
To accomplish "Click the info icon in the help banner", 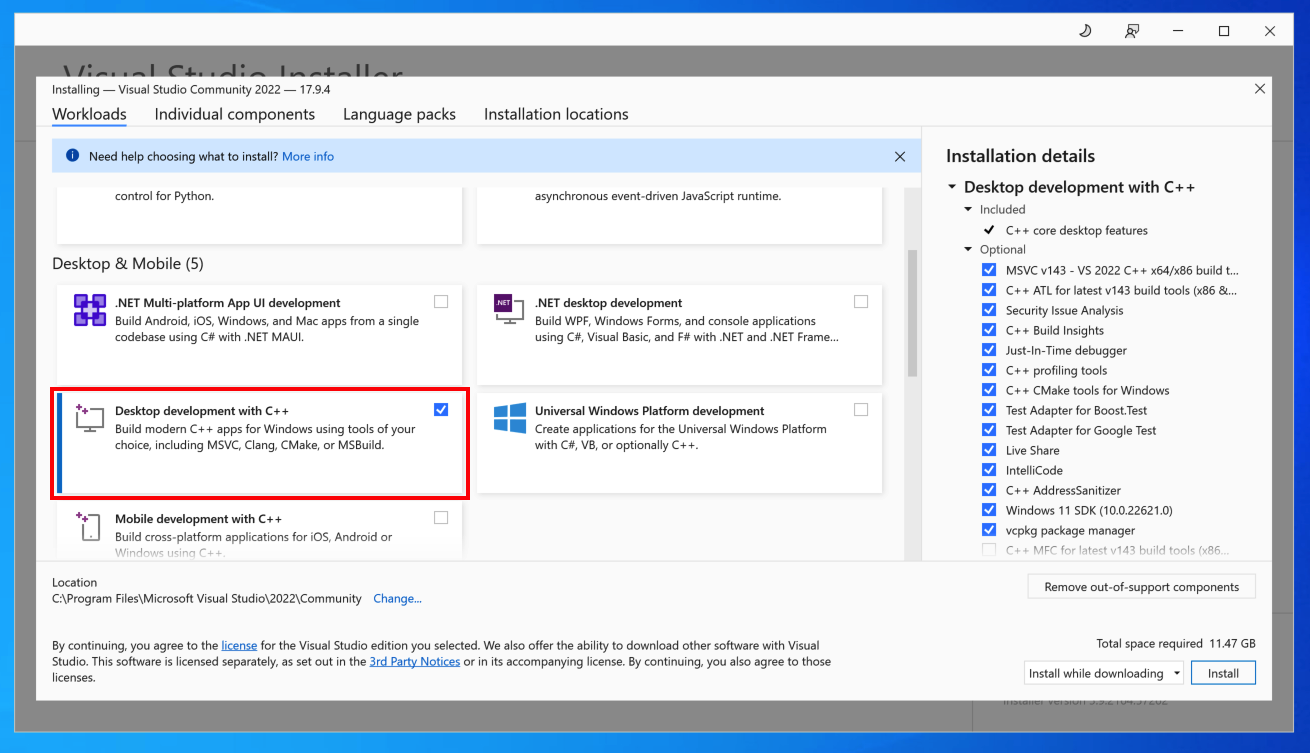I will 72,156.
